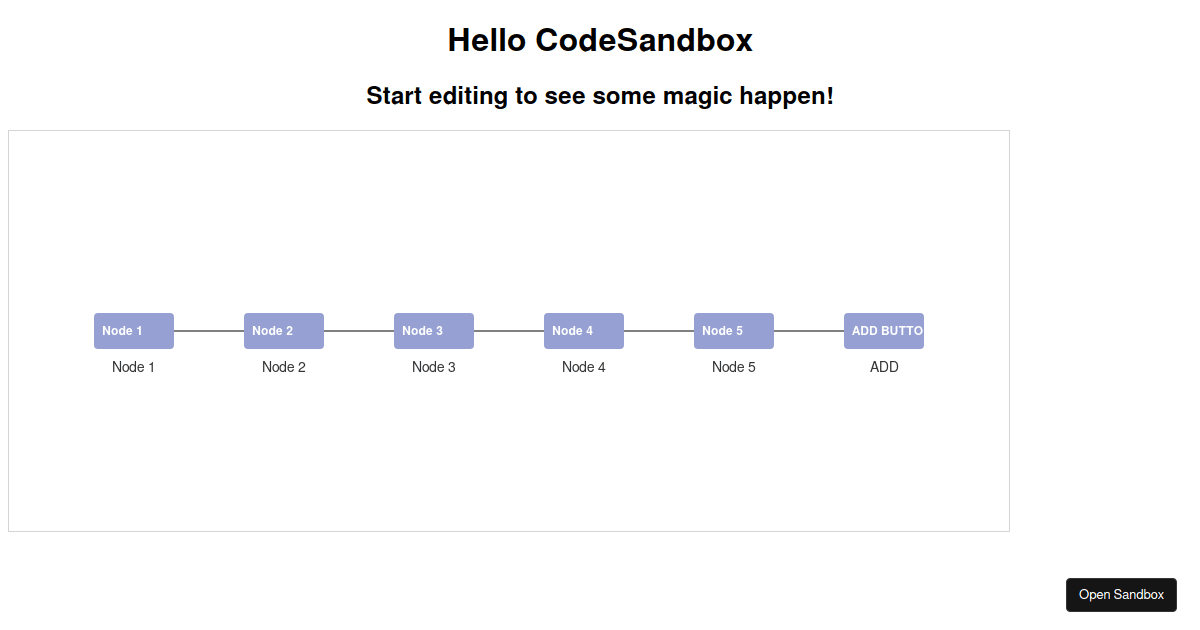1200x630 pixels.
Task: Click the "Node 5" caption below its box
Action: [734, 367]
